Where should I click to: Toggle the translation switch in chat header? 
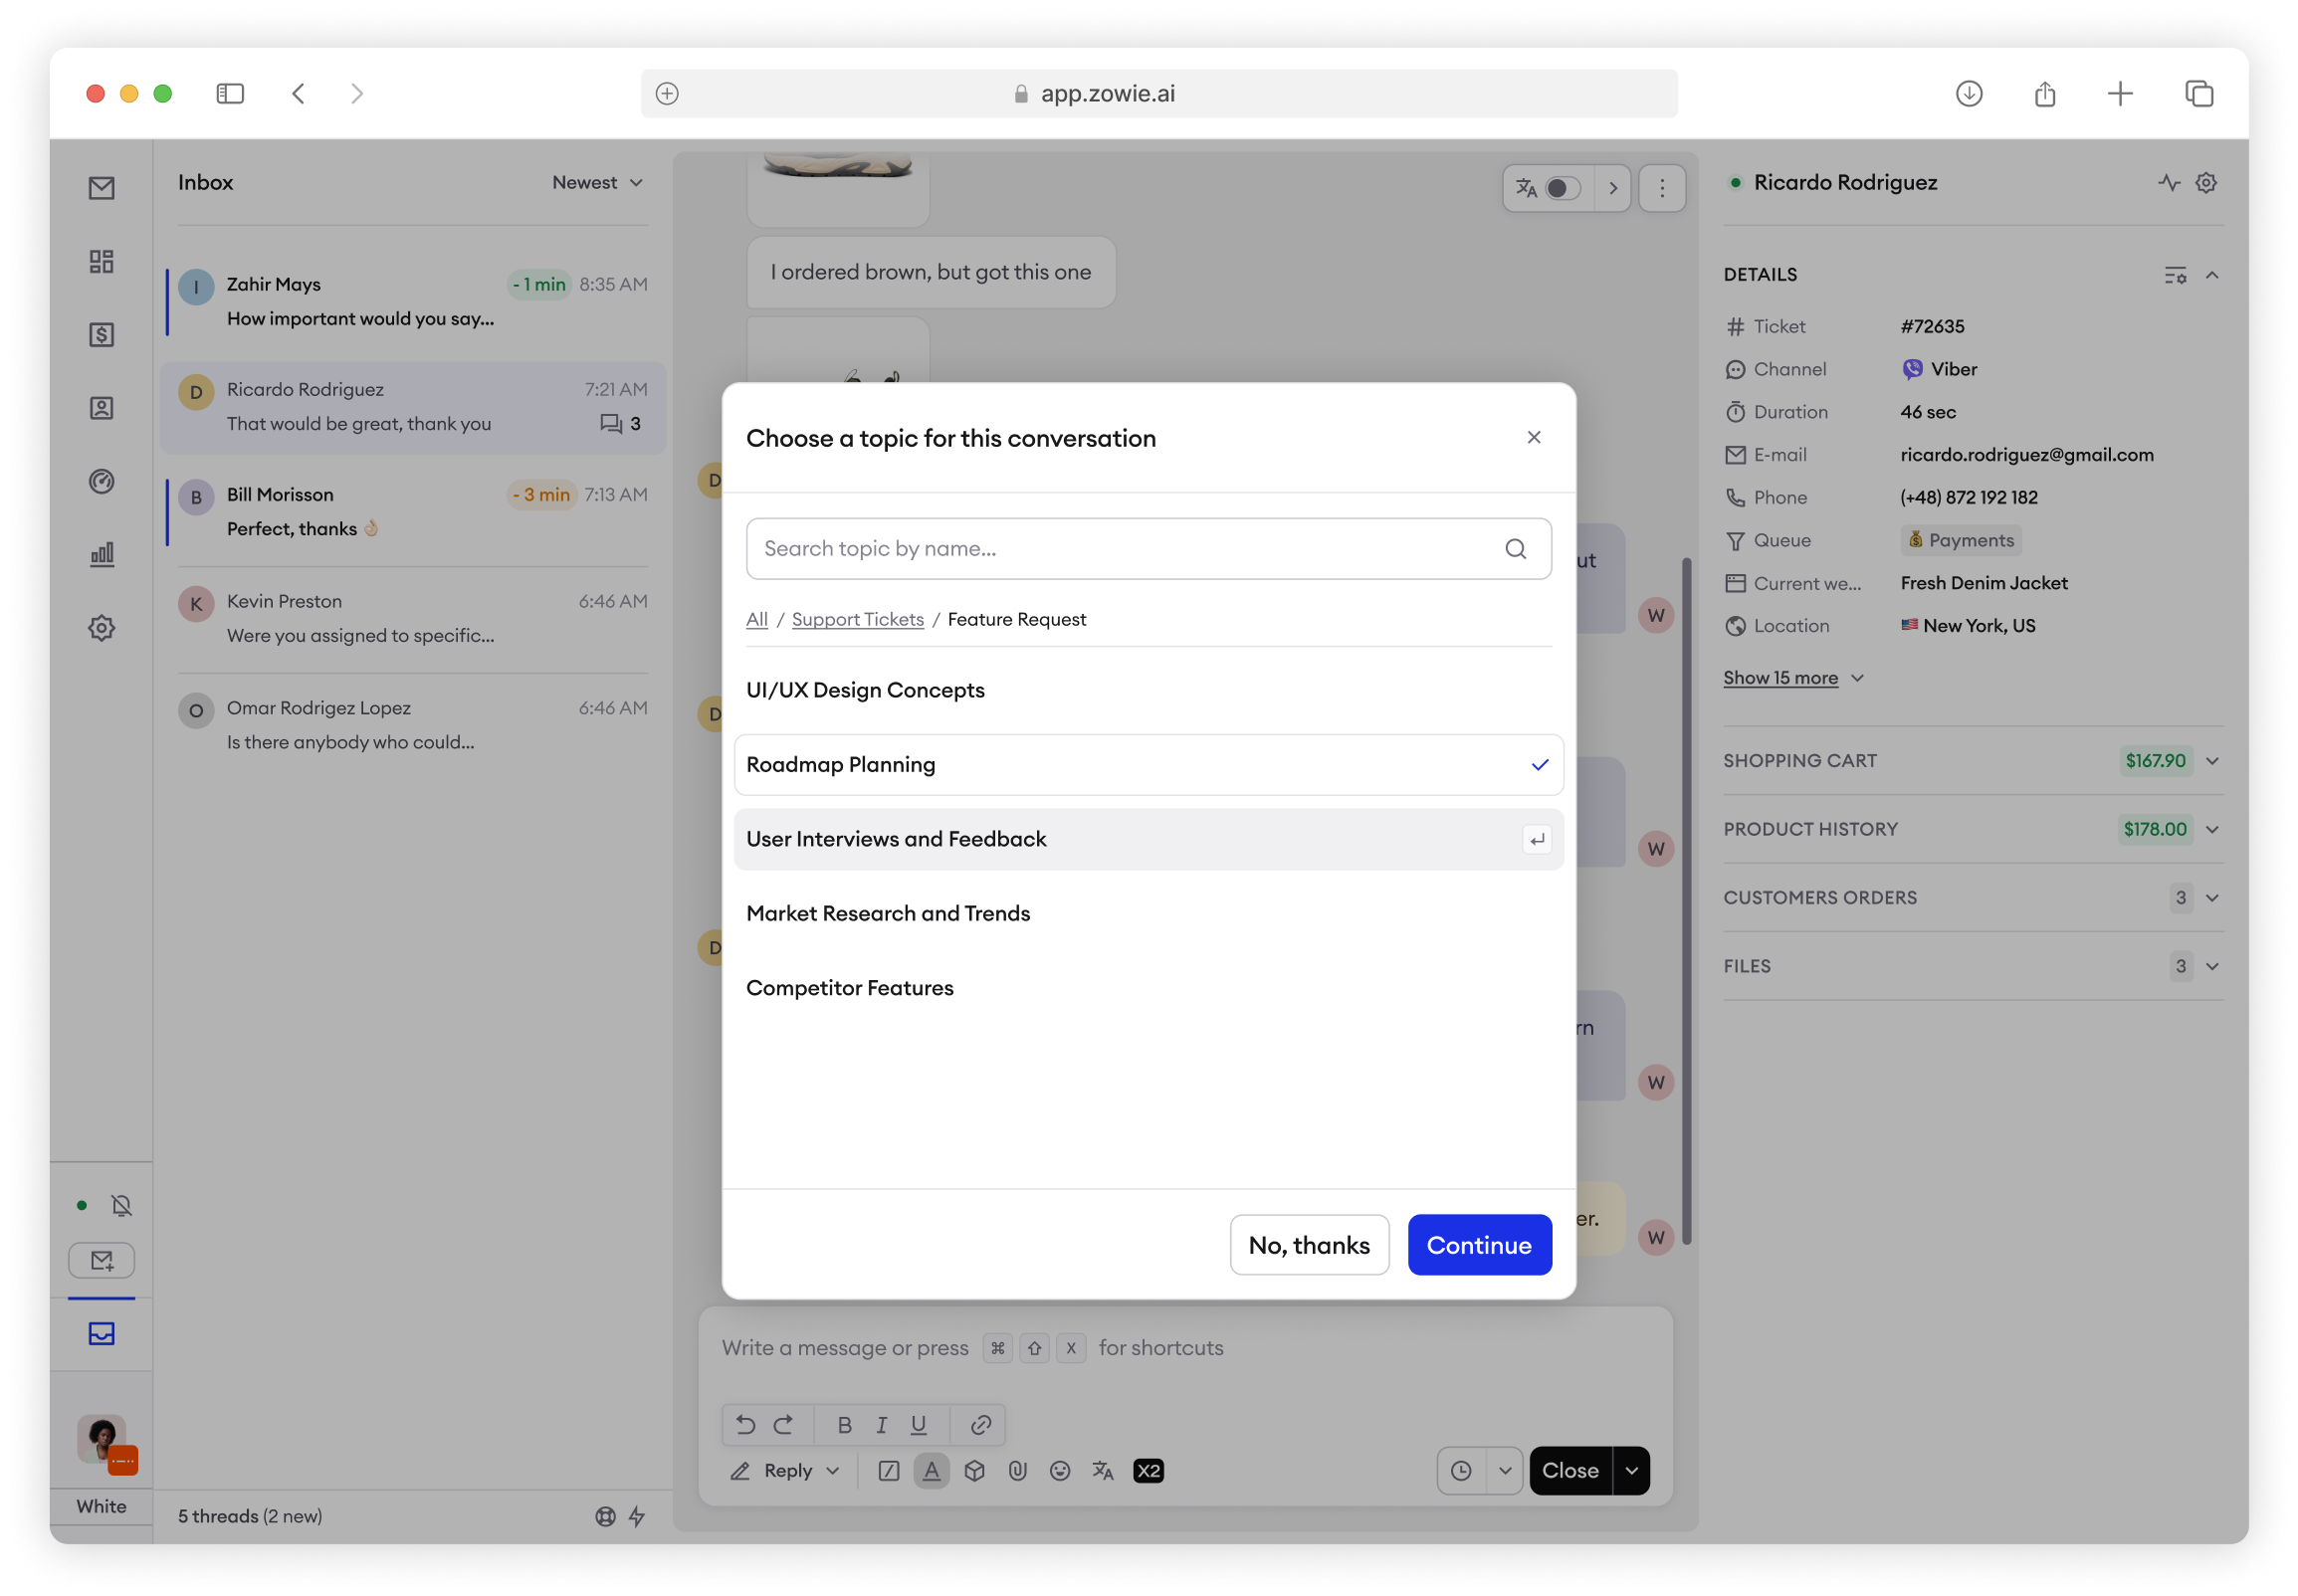pos(1562,188)
